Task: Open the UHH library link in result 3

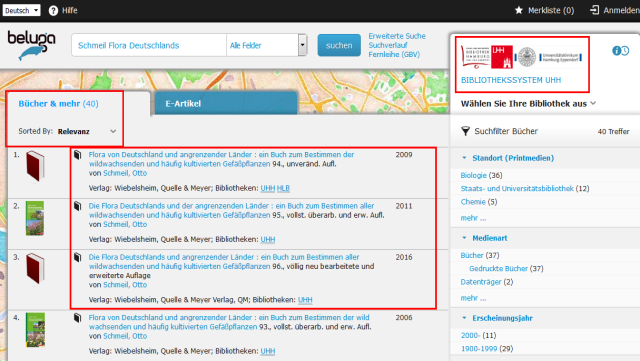Action: 305,300
